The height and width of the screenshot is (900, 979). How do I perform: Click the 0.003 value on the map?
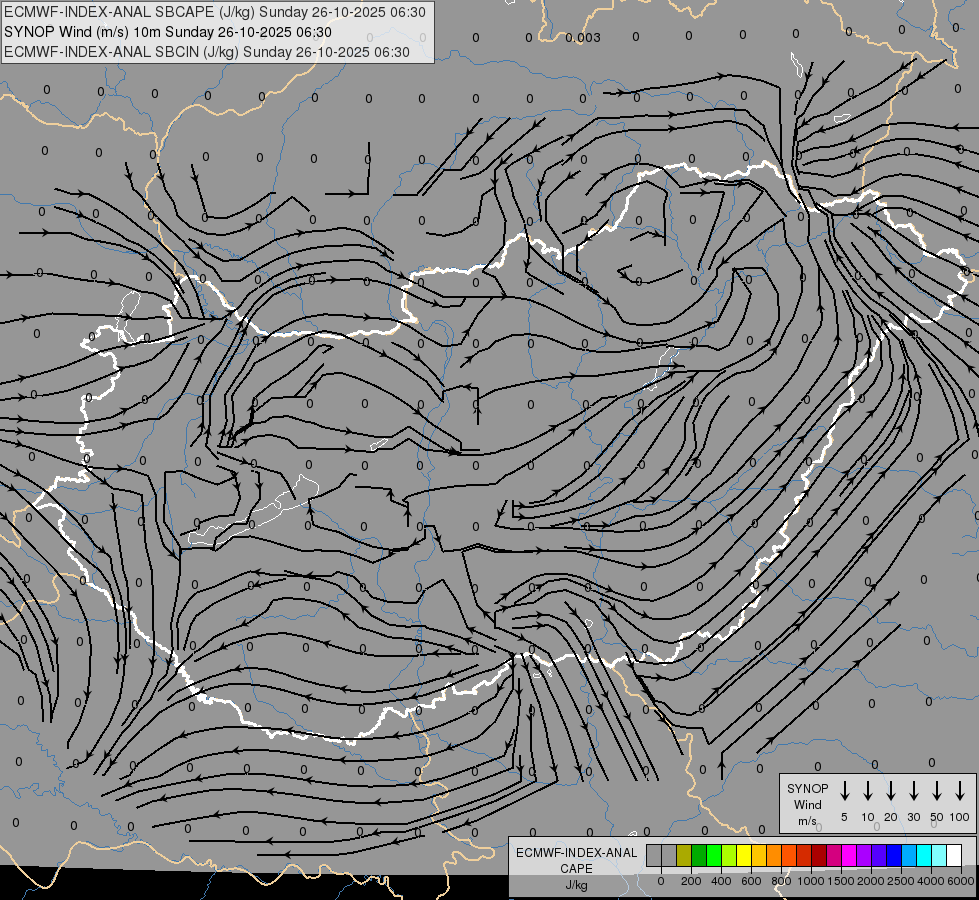click(583, 37)
